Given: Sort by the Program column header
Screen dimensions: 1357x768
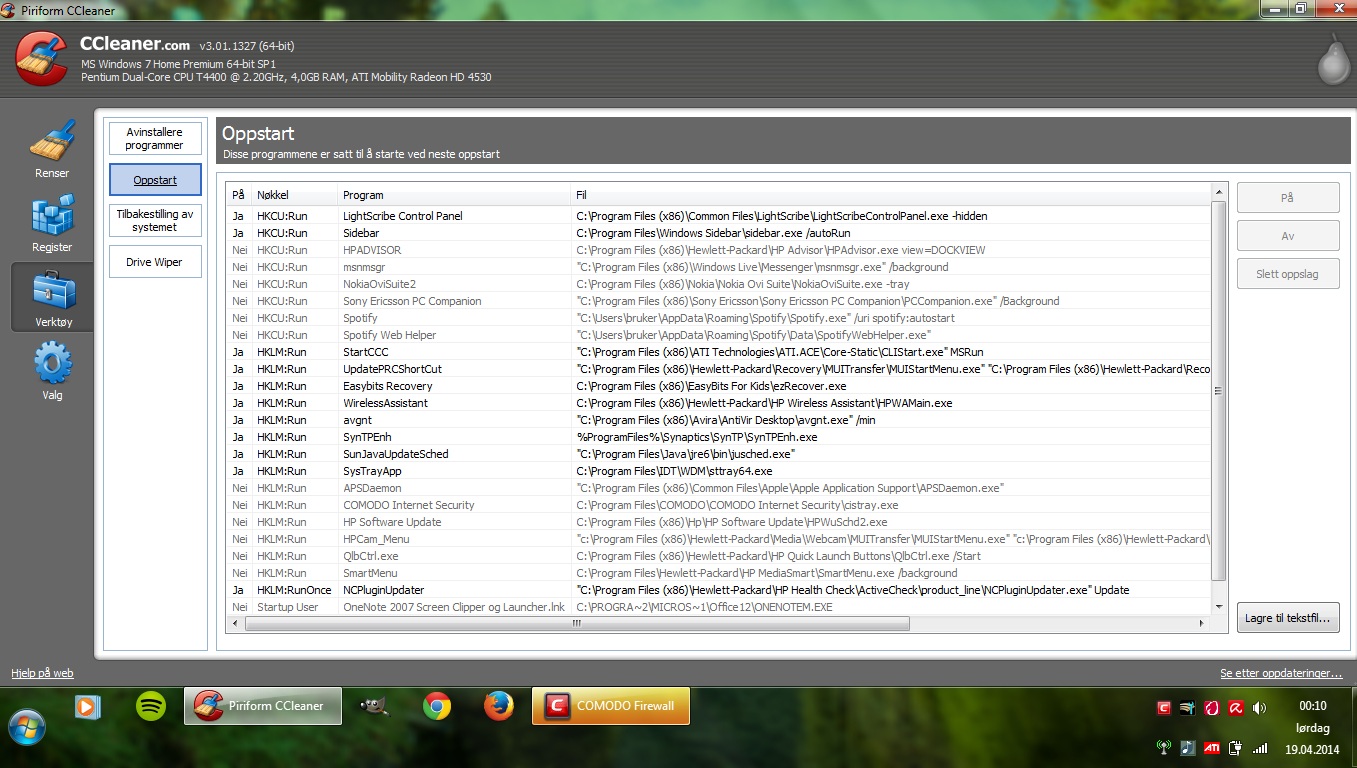Looking at the screenshot, I should coord(454,195).
